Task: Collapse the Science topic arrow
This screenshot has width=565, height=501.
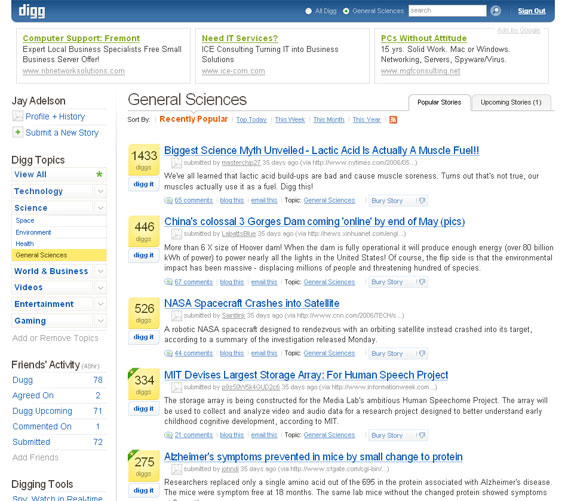Action: 101,208
